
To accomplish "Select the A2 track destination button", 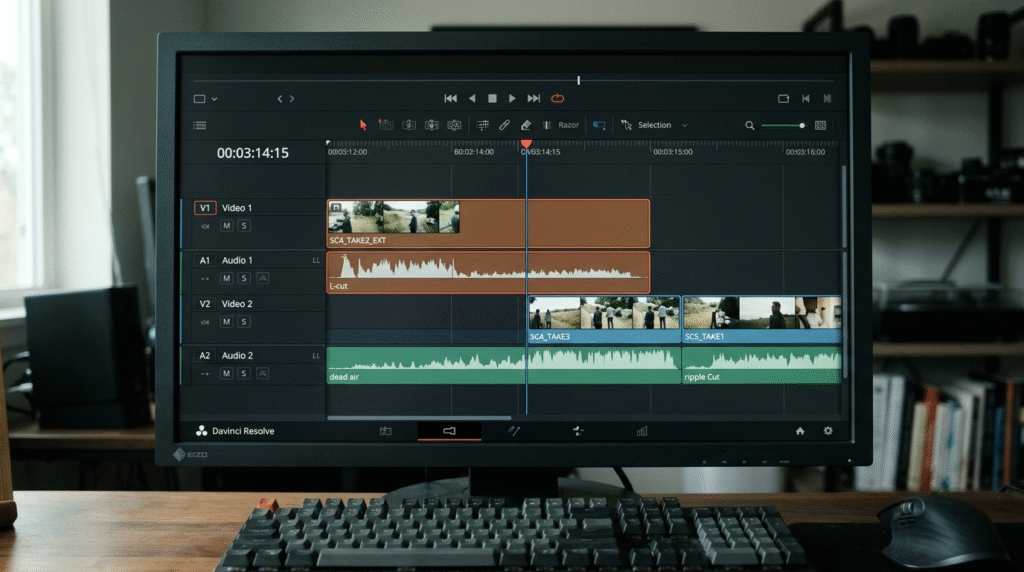I will [205, 355].
